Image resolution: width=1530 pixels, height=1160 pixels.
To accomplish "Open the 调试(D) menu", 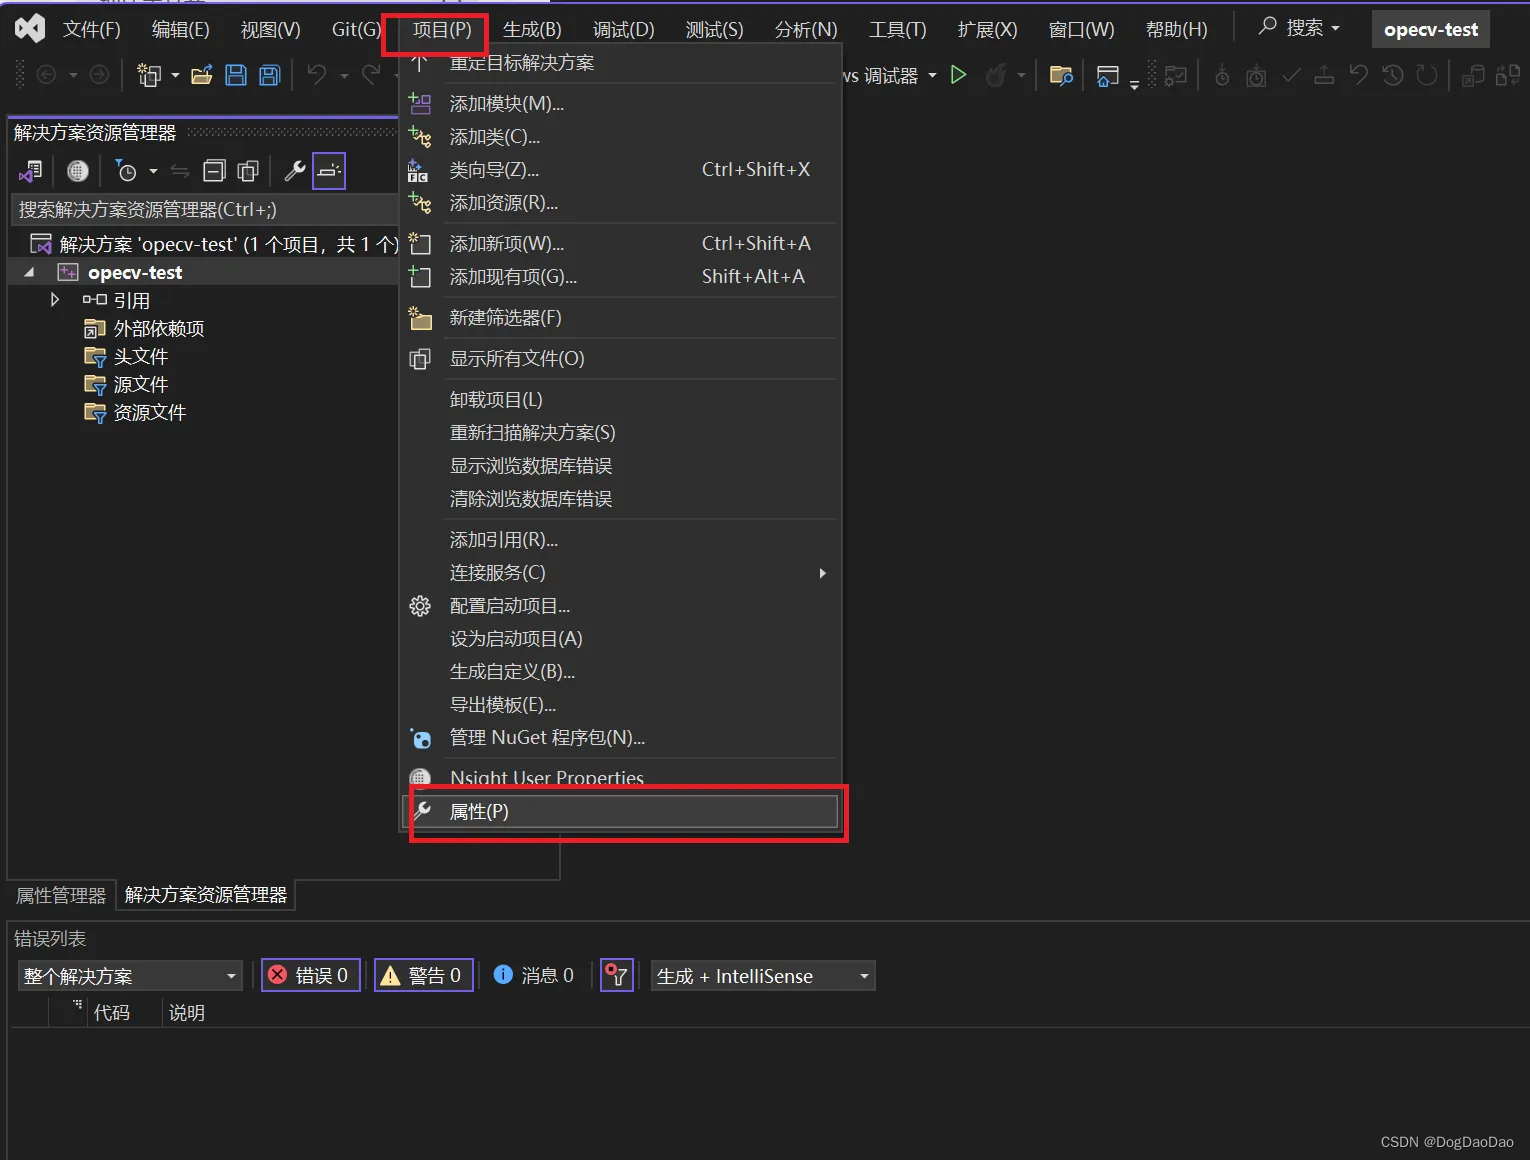I will 624,29.
